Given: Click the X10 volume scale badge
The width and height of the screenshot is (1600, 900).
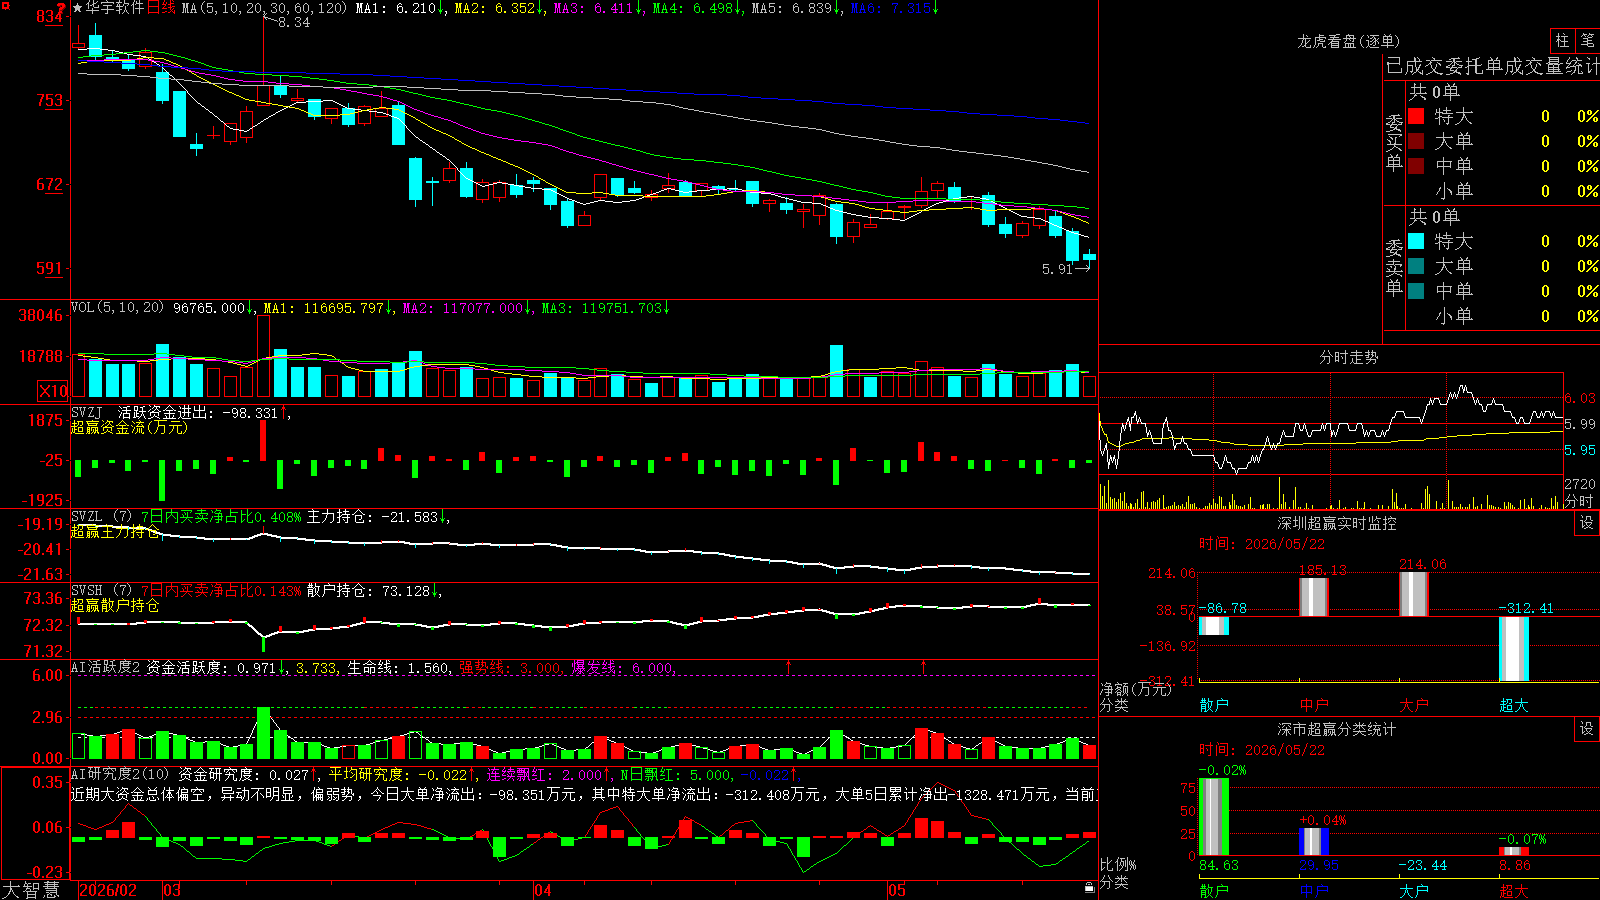Looking at the screenshot, I should [x=53, y=391].
